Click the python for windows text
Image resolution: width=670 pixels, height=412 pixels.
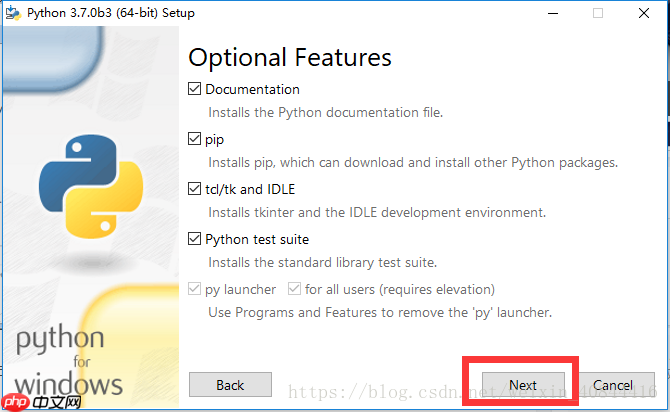pyautogui.click(x=68, y=360)
